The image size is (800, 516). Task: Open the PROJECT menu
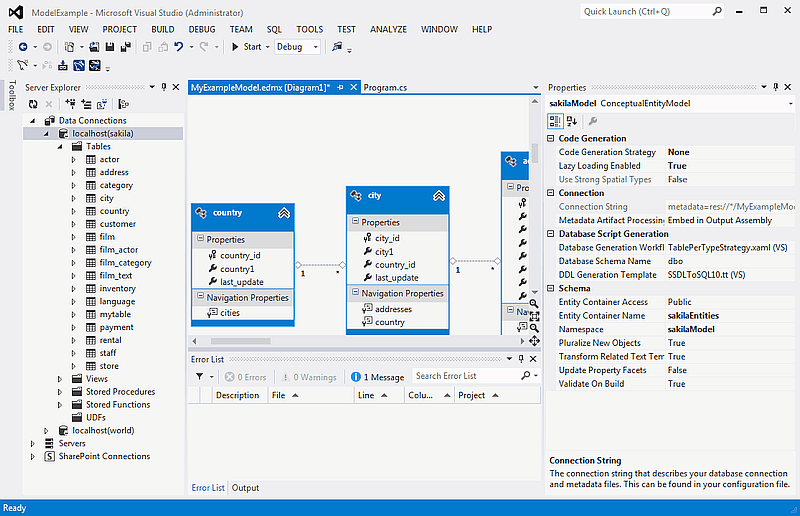pos(119,30)
